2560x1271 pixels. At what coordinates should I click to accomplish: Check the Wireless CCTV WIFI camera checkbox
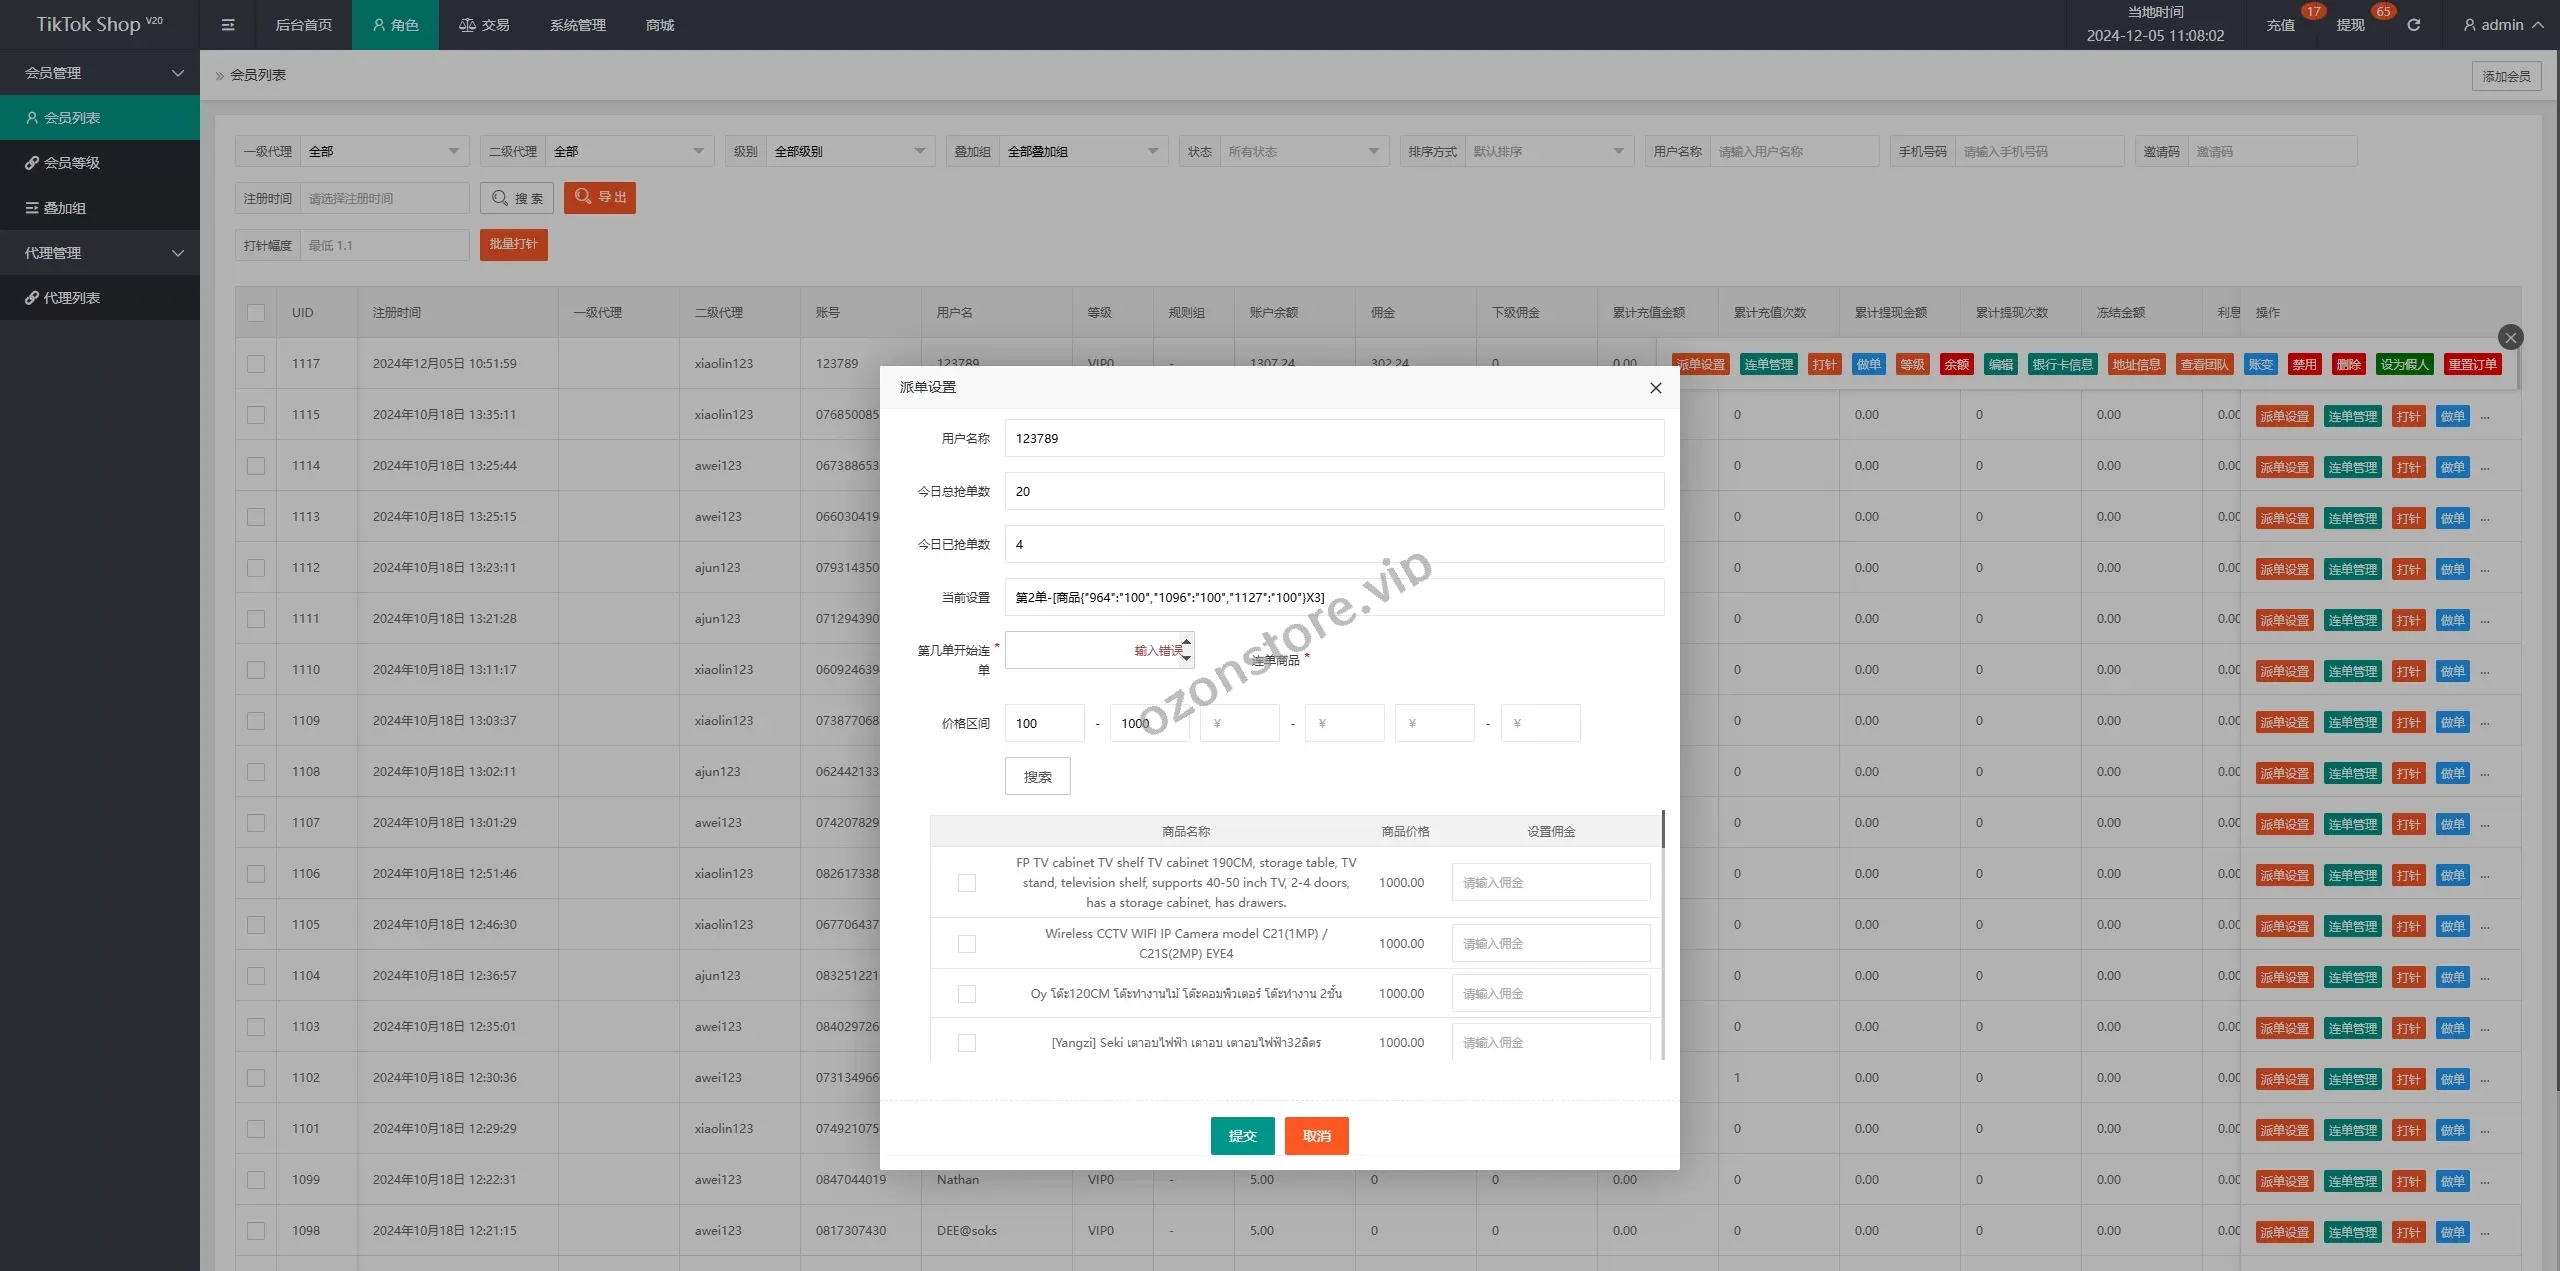click(x=966, y=944)
